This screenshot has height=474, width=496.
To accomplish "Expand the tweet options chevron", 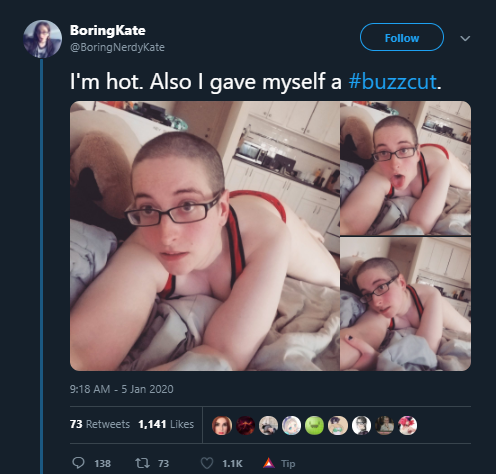I will point(465,38).
